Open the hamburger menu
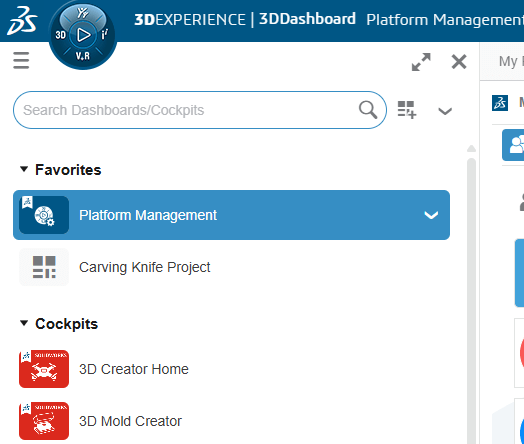The height and width of the screenshot is (444, 524). tap(21, 60)
